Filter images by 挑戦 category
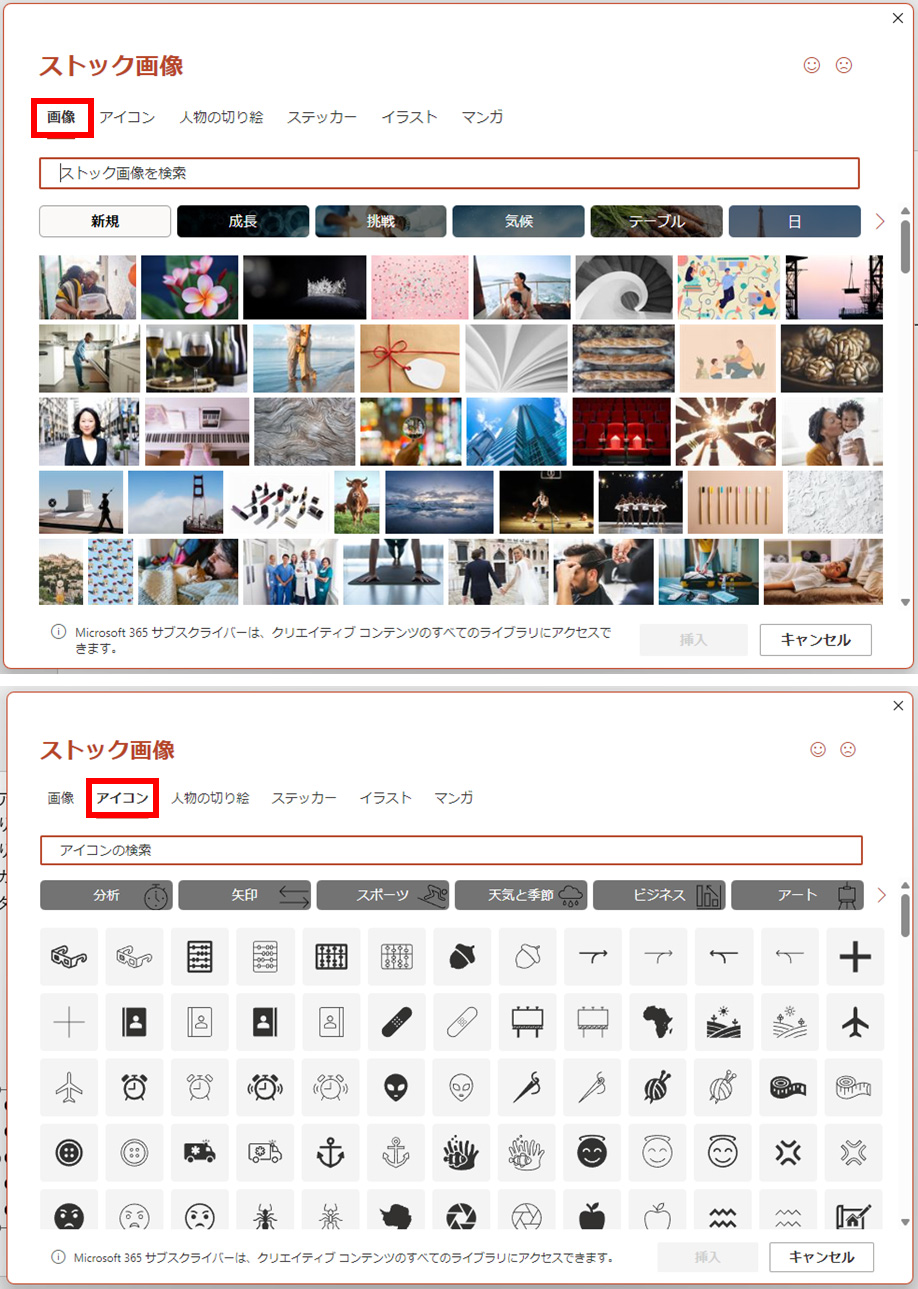The height and width of the screenshot is (1289, 918). (381, 221)
